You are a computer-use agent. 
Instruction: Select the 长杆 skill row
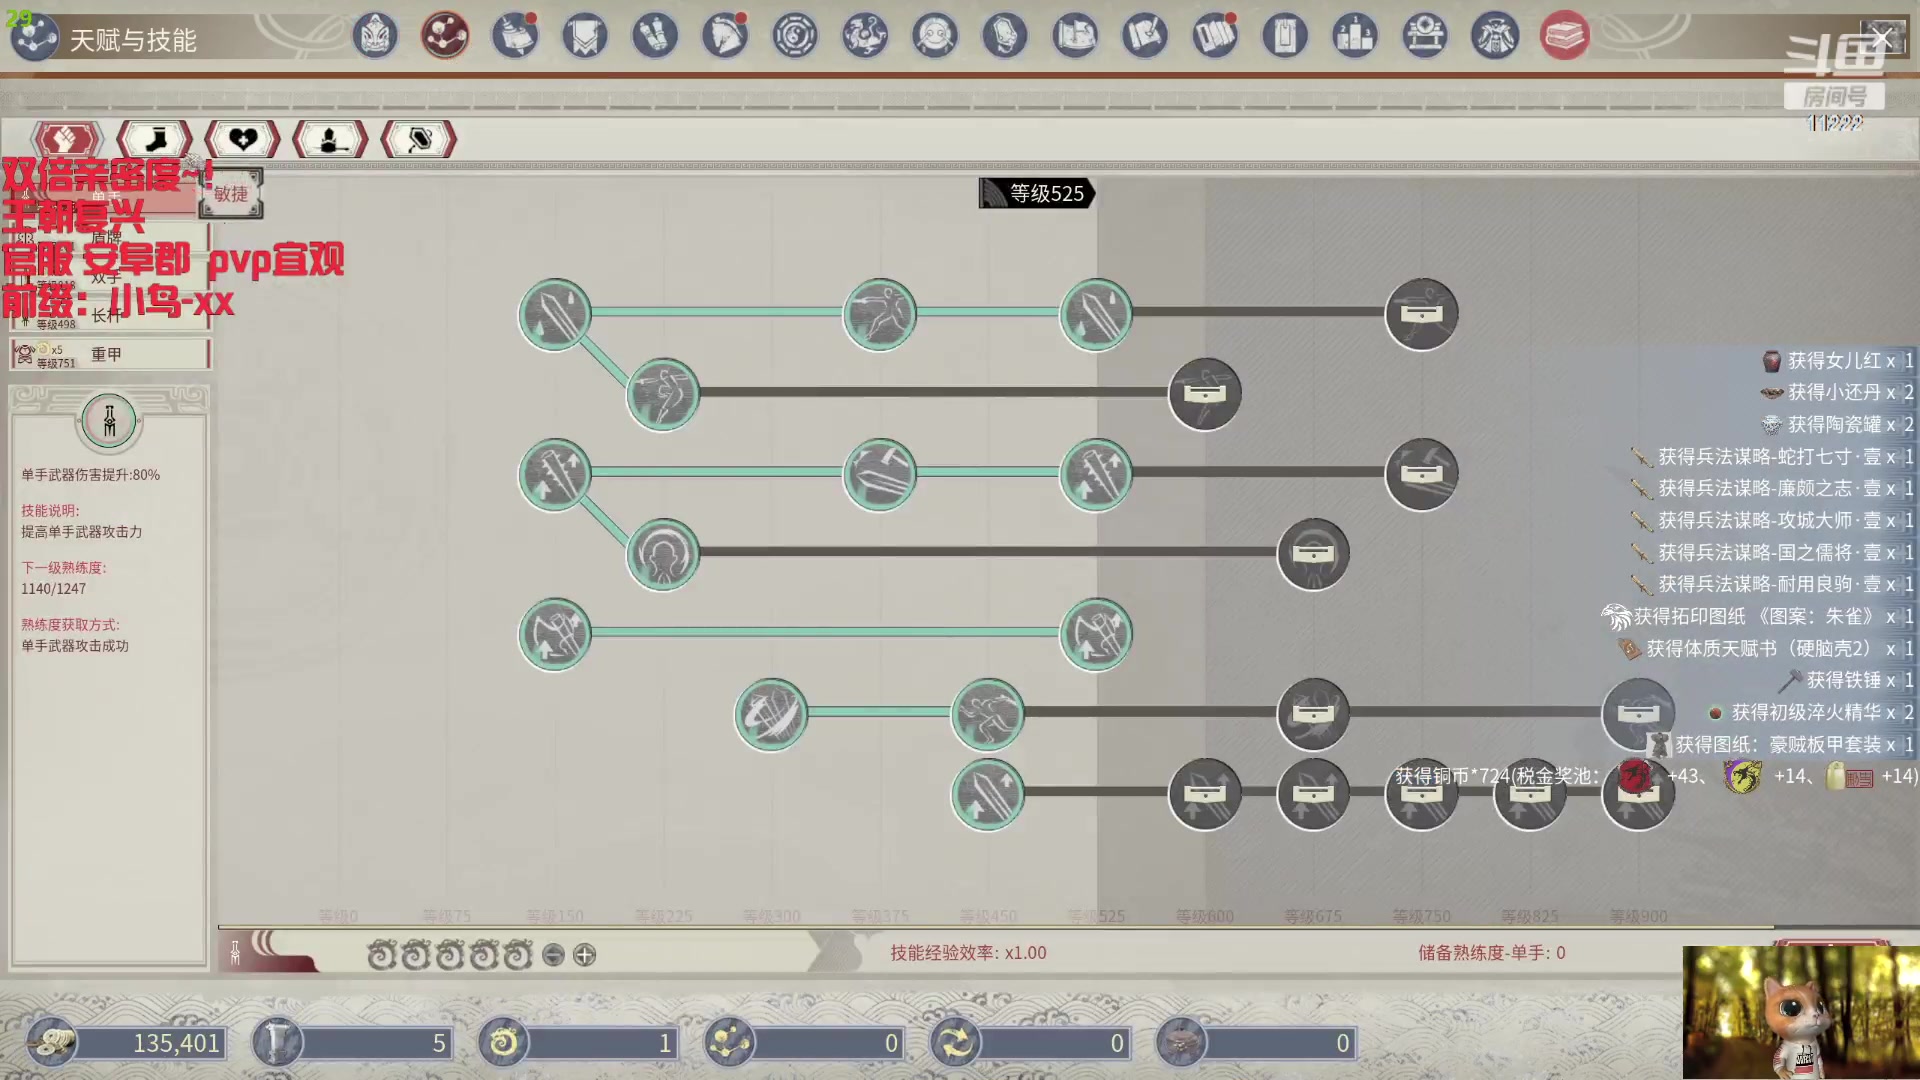point(110,316)
